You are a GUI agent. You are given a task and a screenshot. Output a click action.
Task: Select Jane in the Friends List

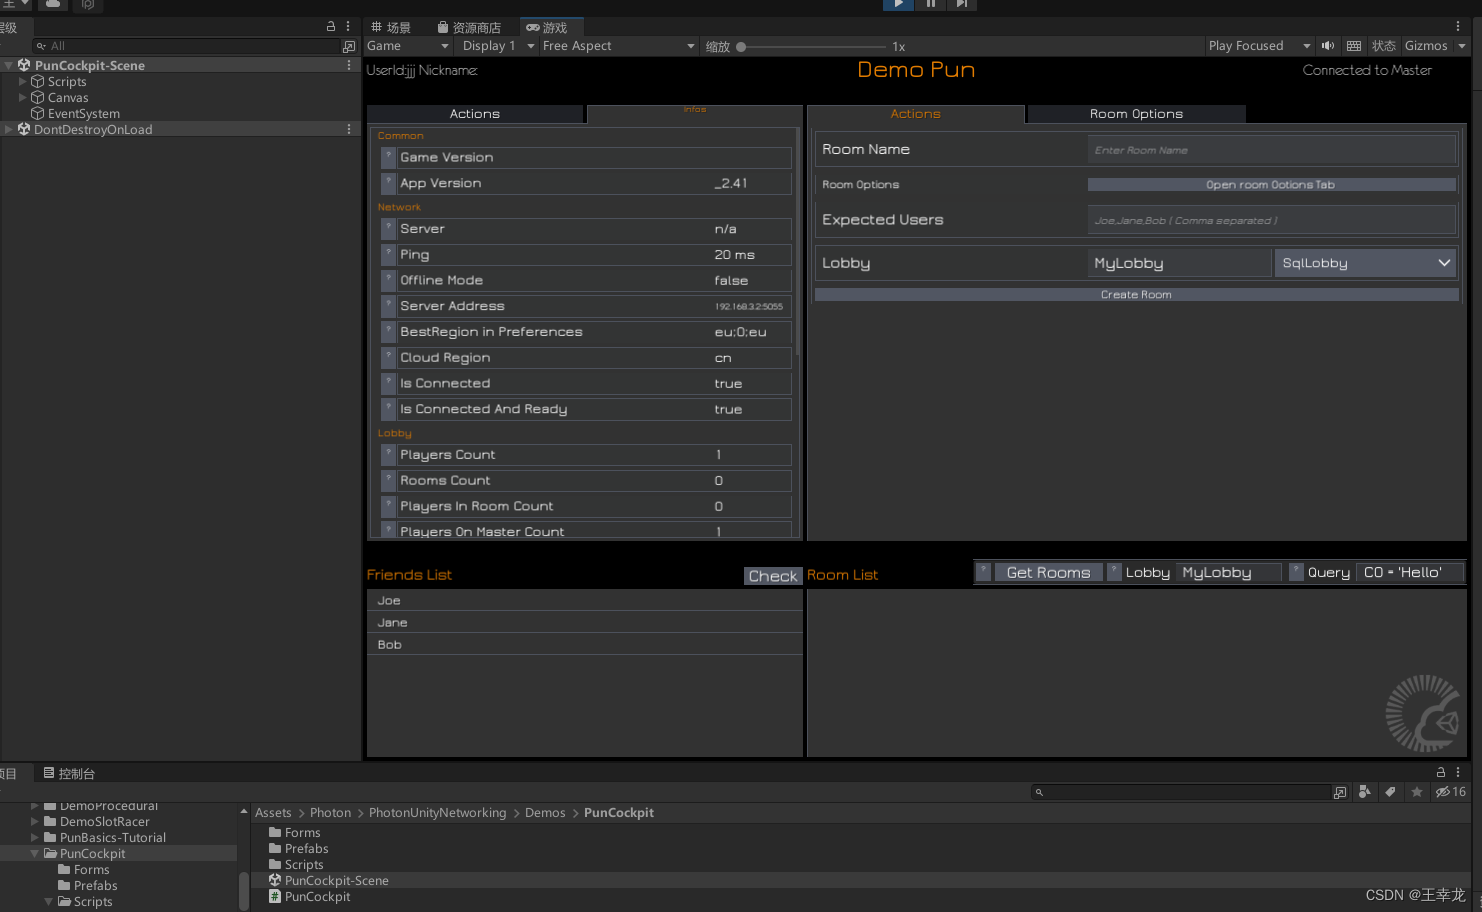(x=585, y=622)
